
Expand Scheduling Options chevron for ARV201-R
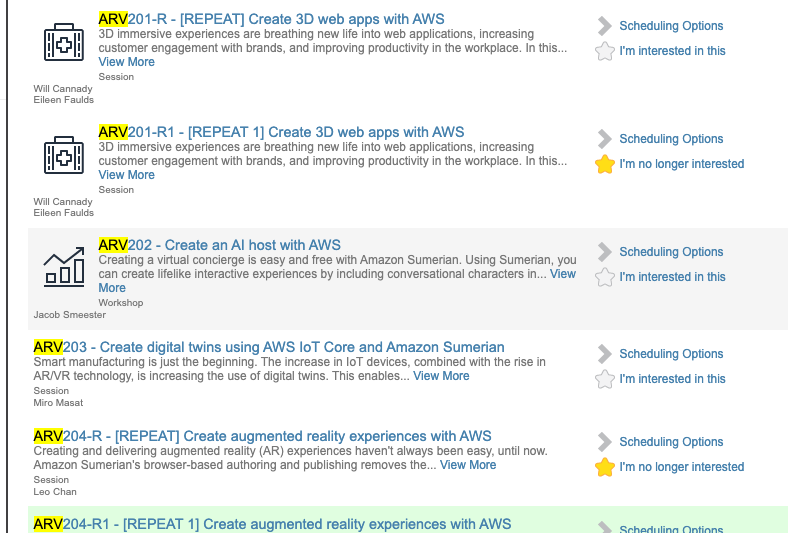(605, 26)
